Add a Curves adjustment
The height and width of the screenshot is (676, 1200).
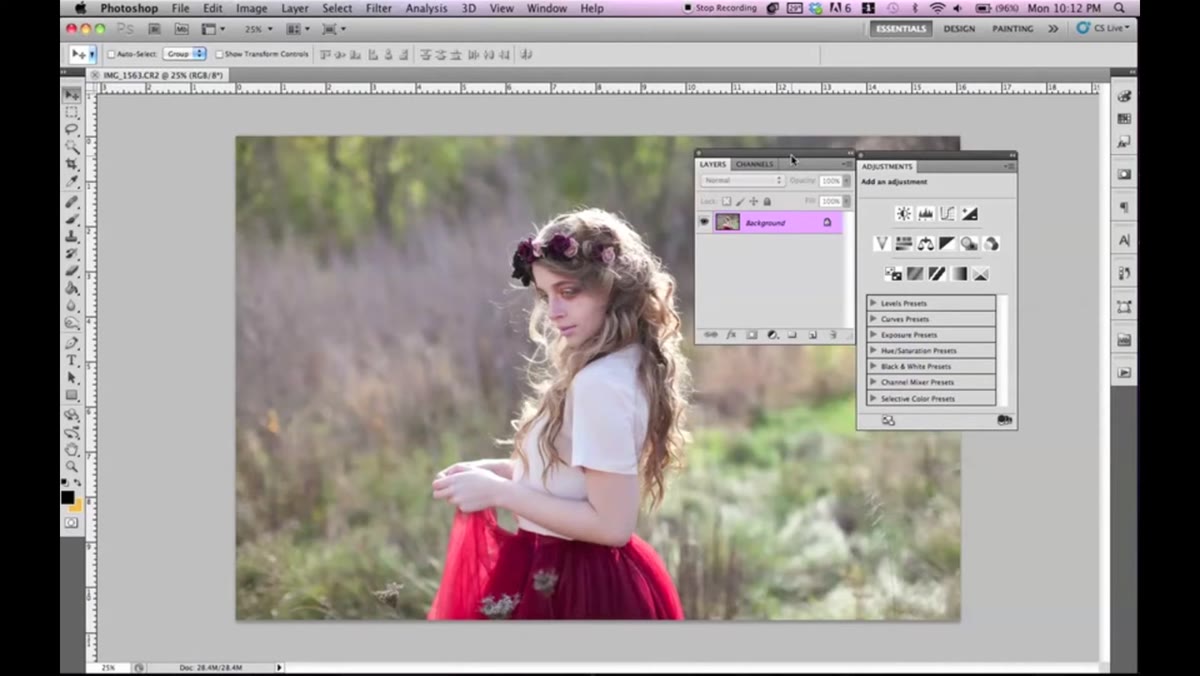(x=947, y=214)
